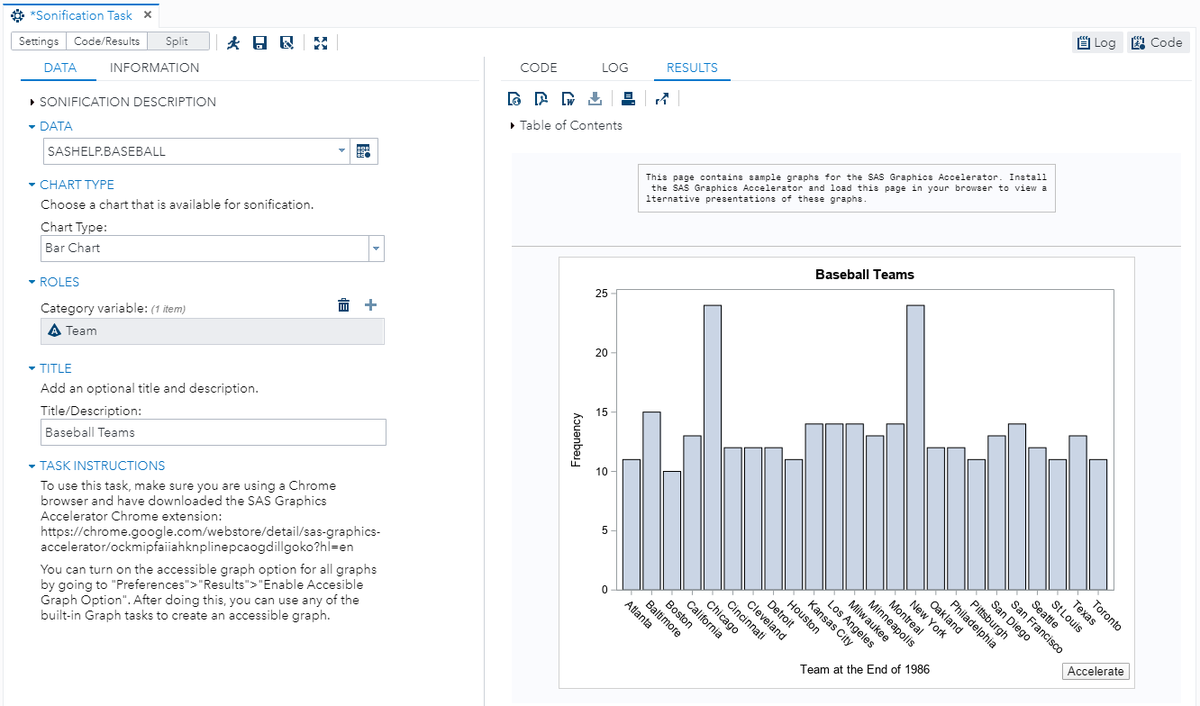Click the Save As icon
This screenshot has width=1200, height=706.
tap(287, 42)
